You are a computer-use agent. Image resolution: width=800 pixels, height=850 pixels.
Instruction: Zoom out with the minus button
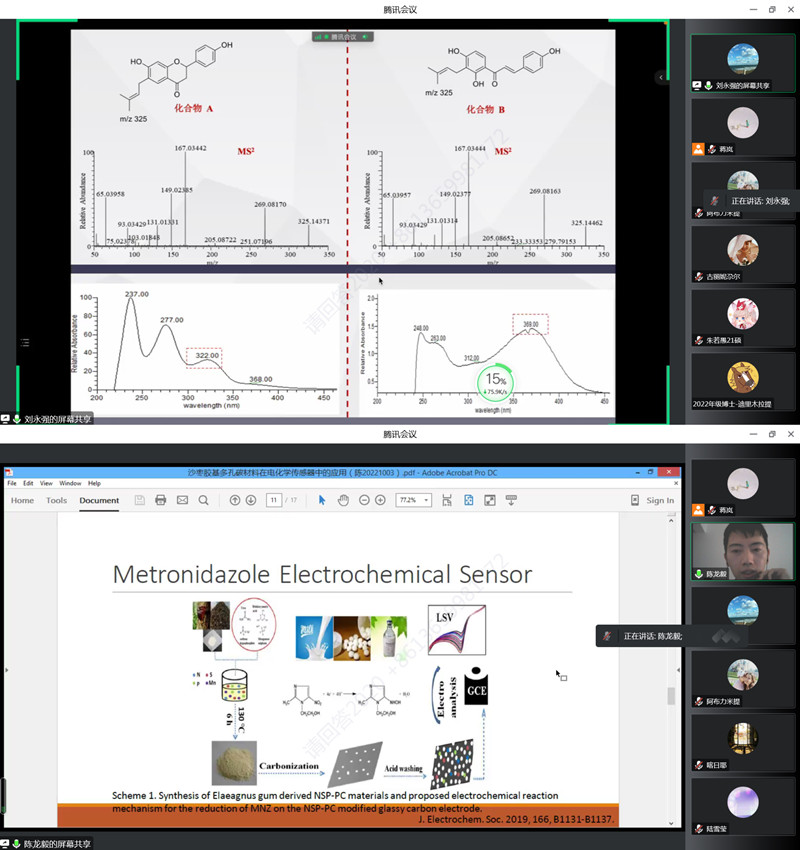coord(365,500)
